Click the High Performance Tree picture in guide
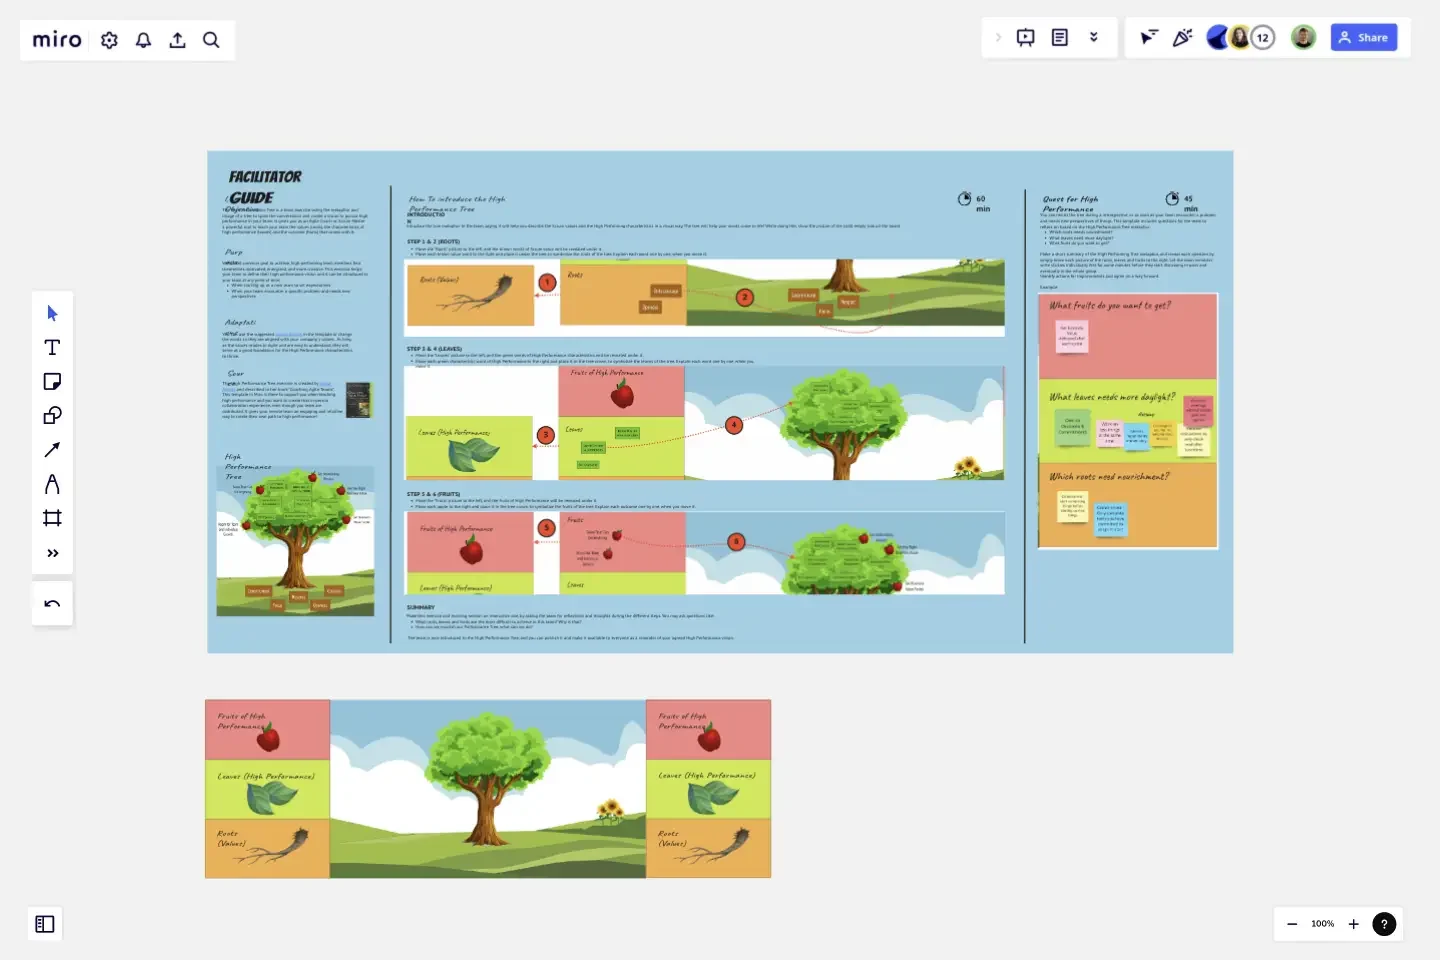The width and height of the screenshot is (1440, 960). coord(295,541)
